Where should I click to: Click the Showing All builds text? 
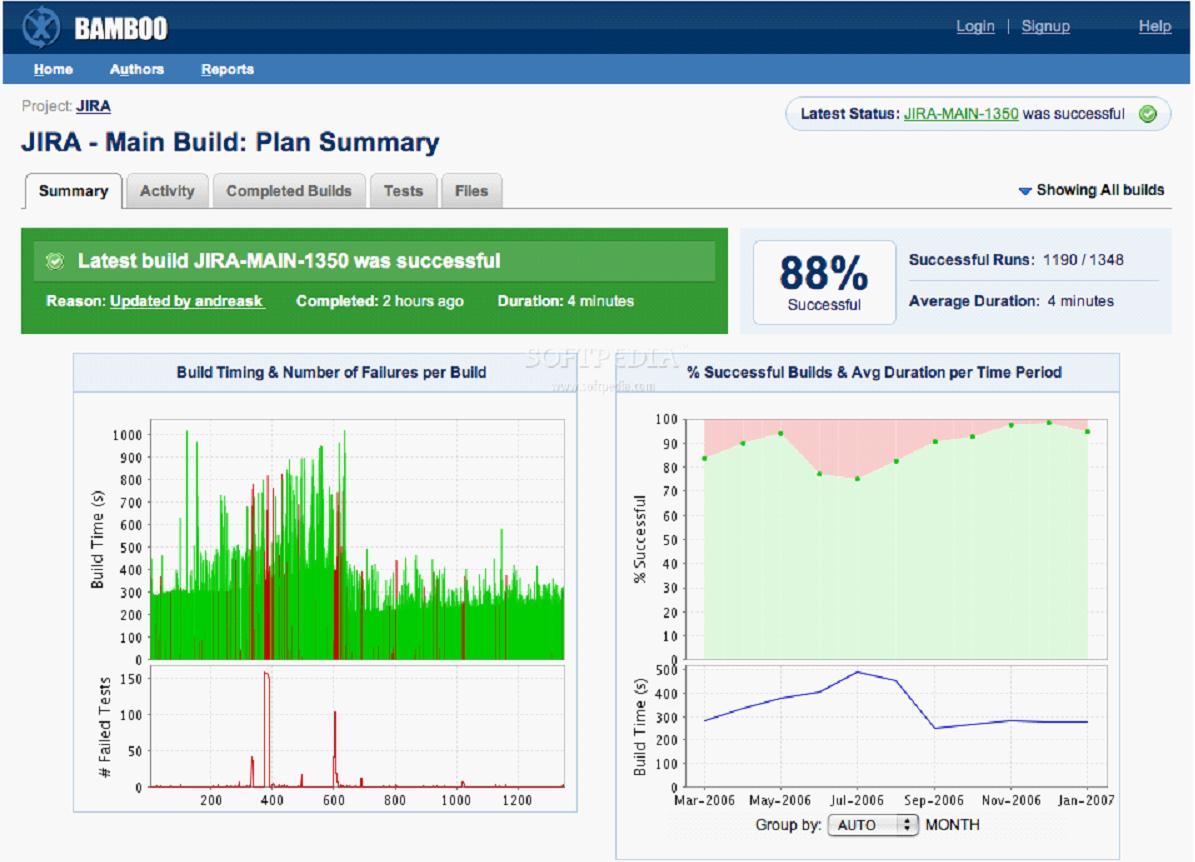coord(1100,191)
